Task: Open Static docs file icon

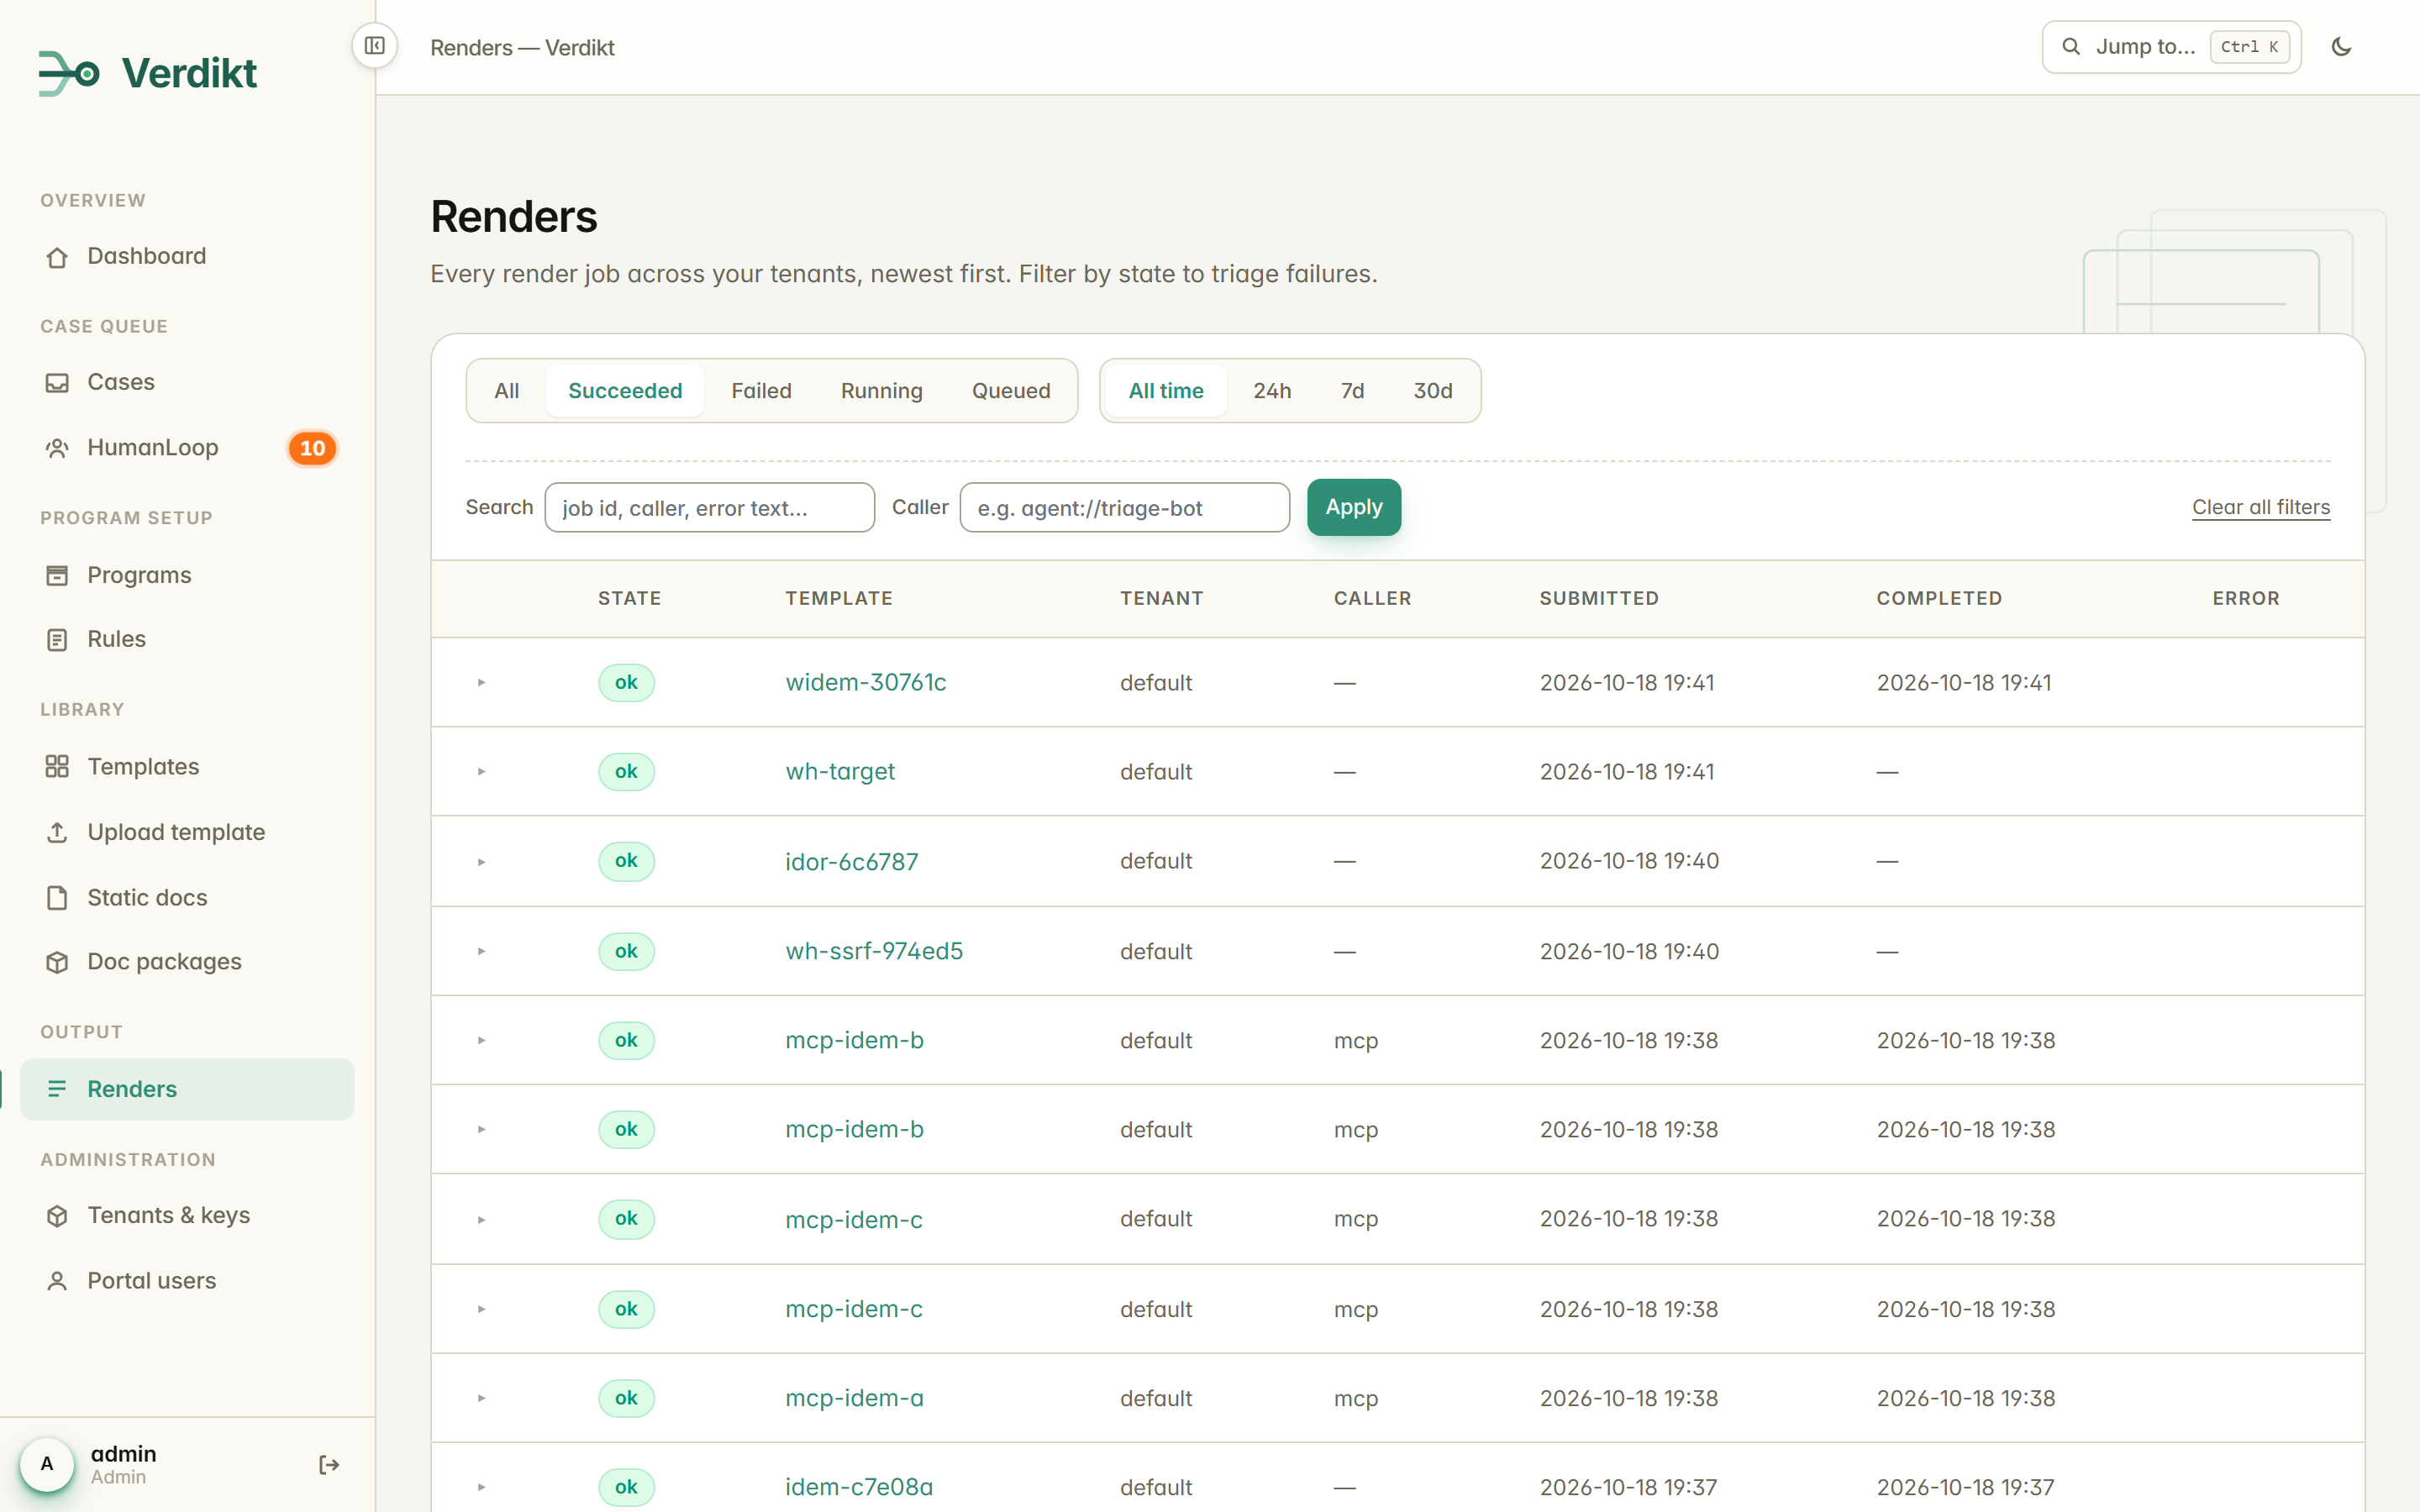Action: (57, 898)
